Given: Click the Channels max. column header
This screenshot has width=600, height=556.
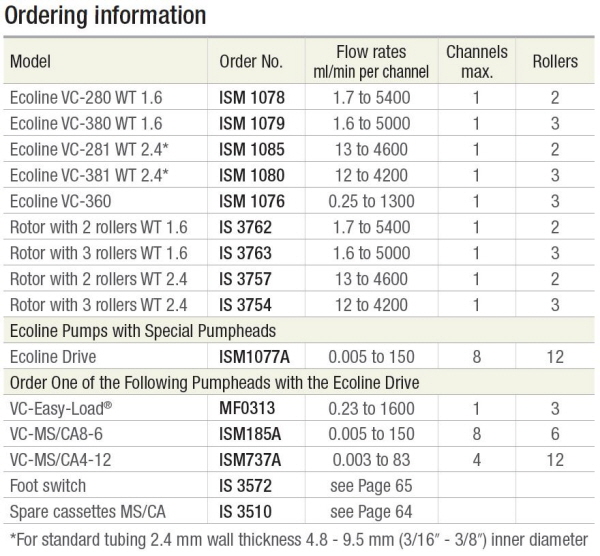Looking at the screenshot, I should (477, 62).
